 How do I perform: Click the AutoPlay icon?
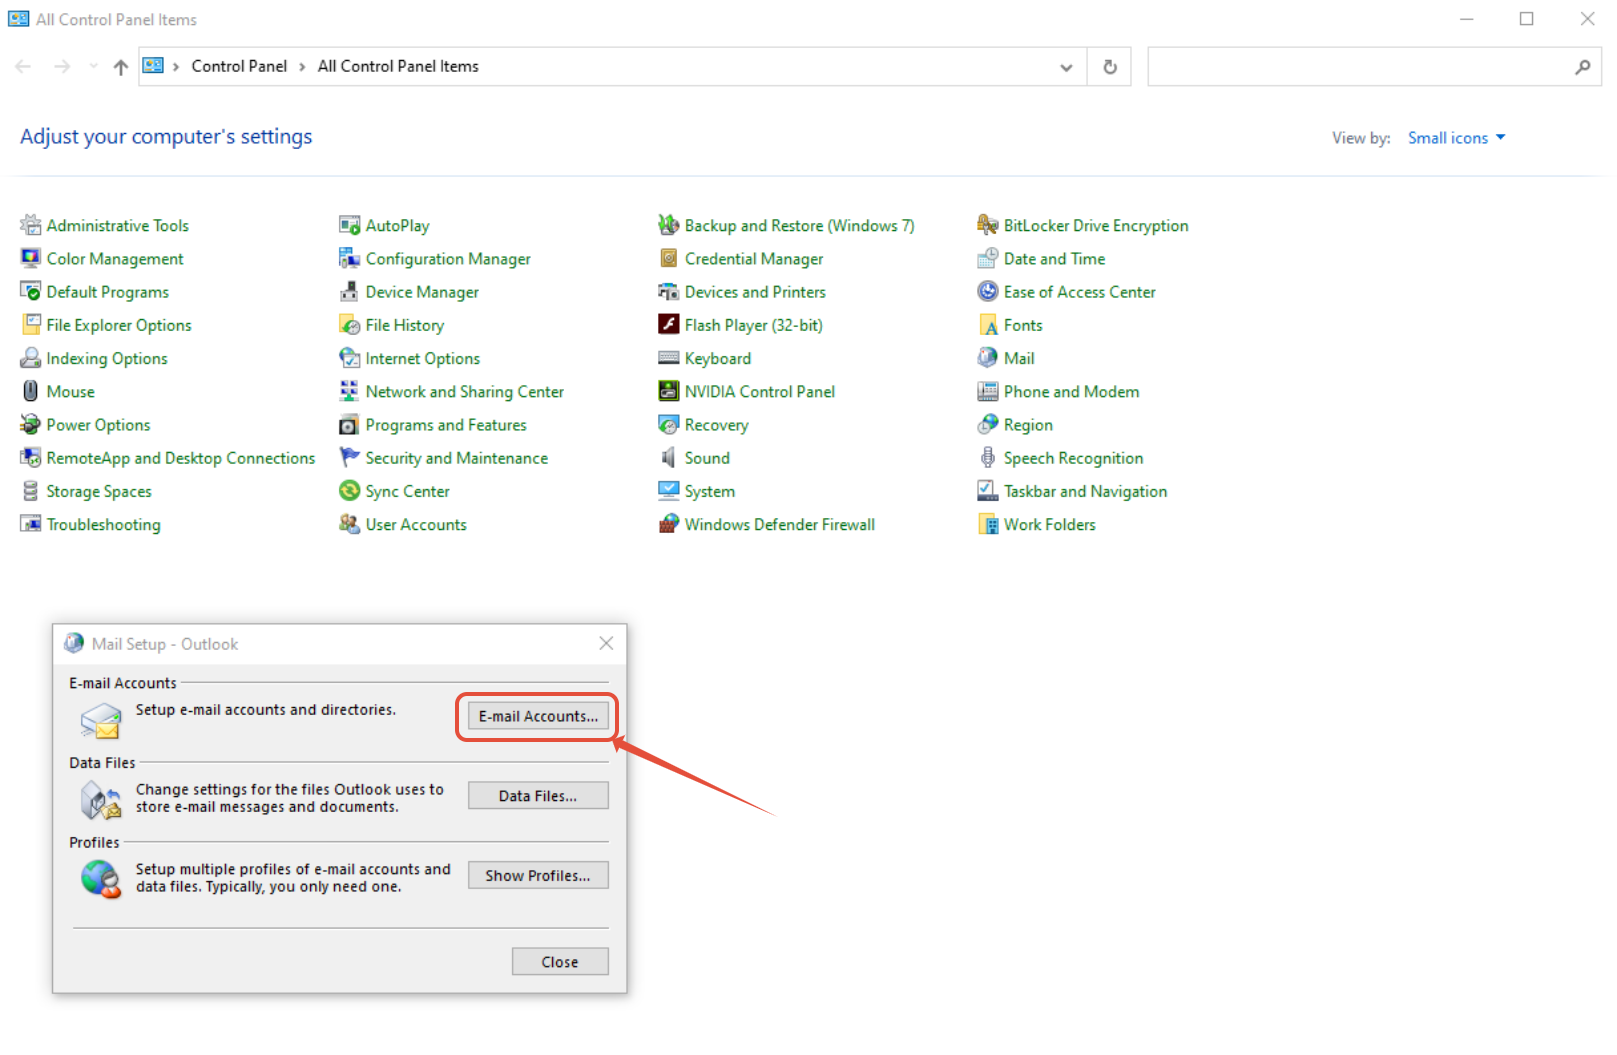(x=349, y=225)
